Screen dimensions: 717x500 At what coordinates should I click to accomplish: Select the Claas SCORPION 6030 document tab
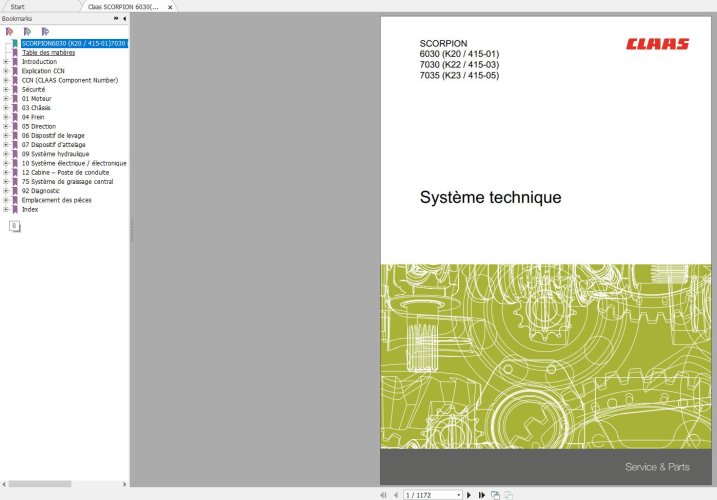pos(123,7)
